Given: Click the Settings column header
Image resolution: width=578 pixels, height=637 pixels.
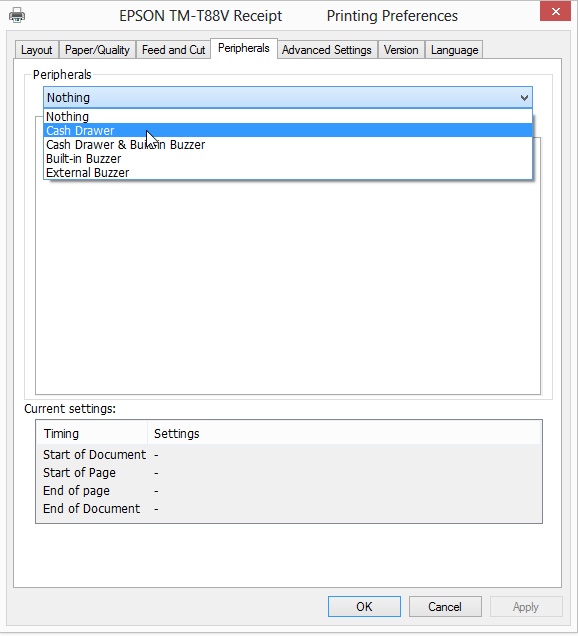Looking at the screenshot, I should tap(344, 433).
